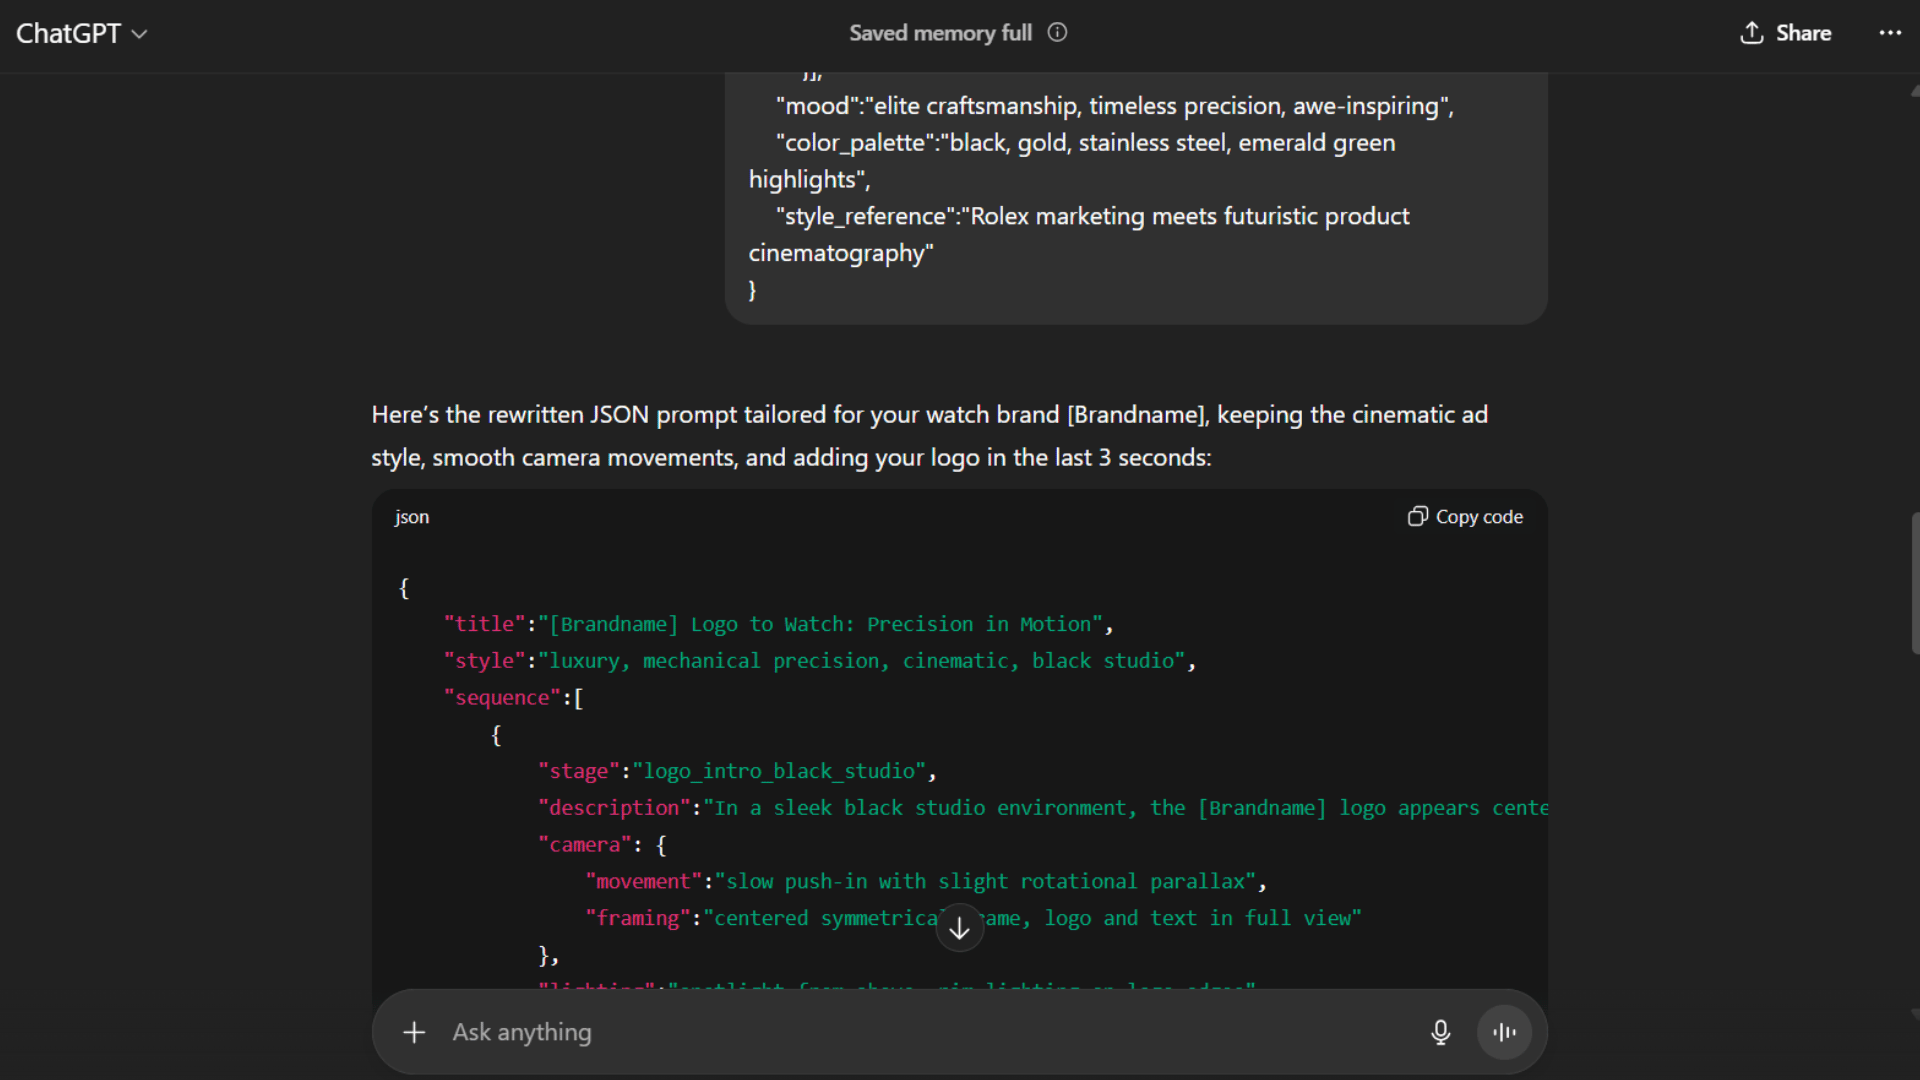Click the info icon beside Saved memory full
This screenshot has height=1080, width=1920.
[x=1057, y=33]
